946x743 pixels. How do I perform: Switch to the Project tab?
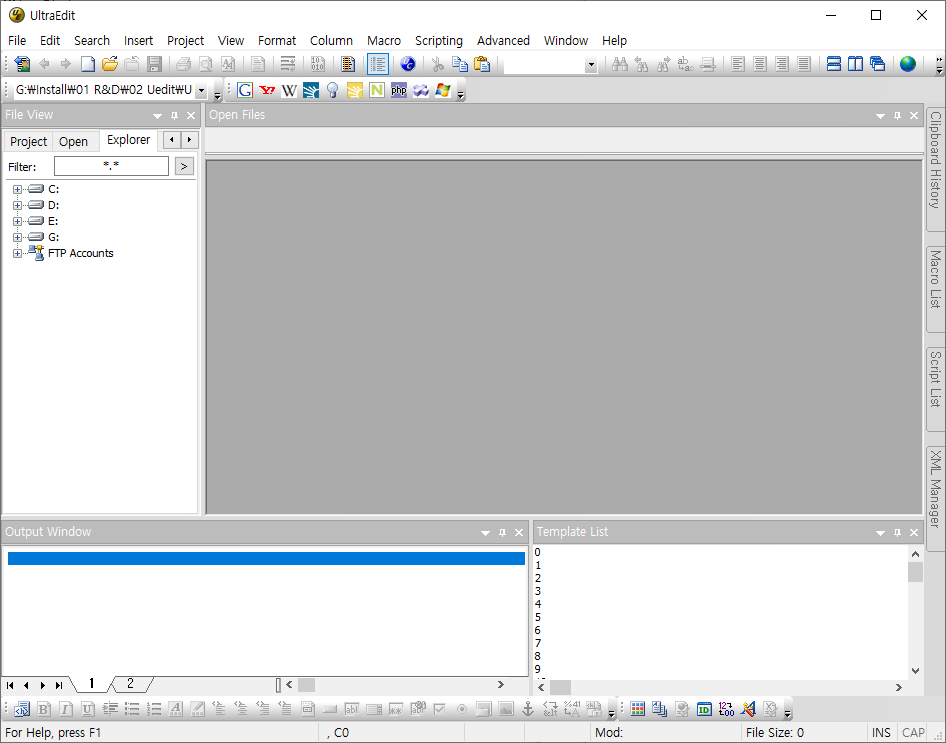[28, 142]
